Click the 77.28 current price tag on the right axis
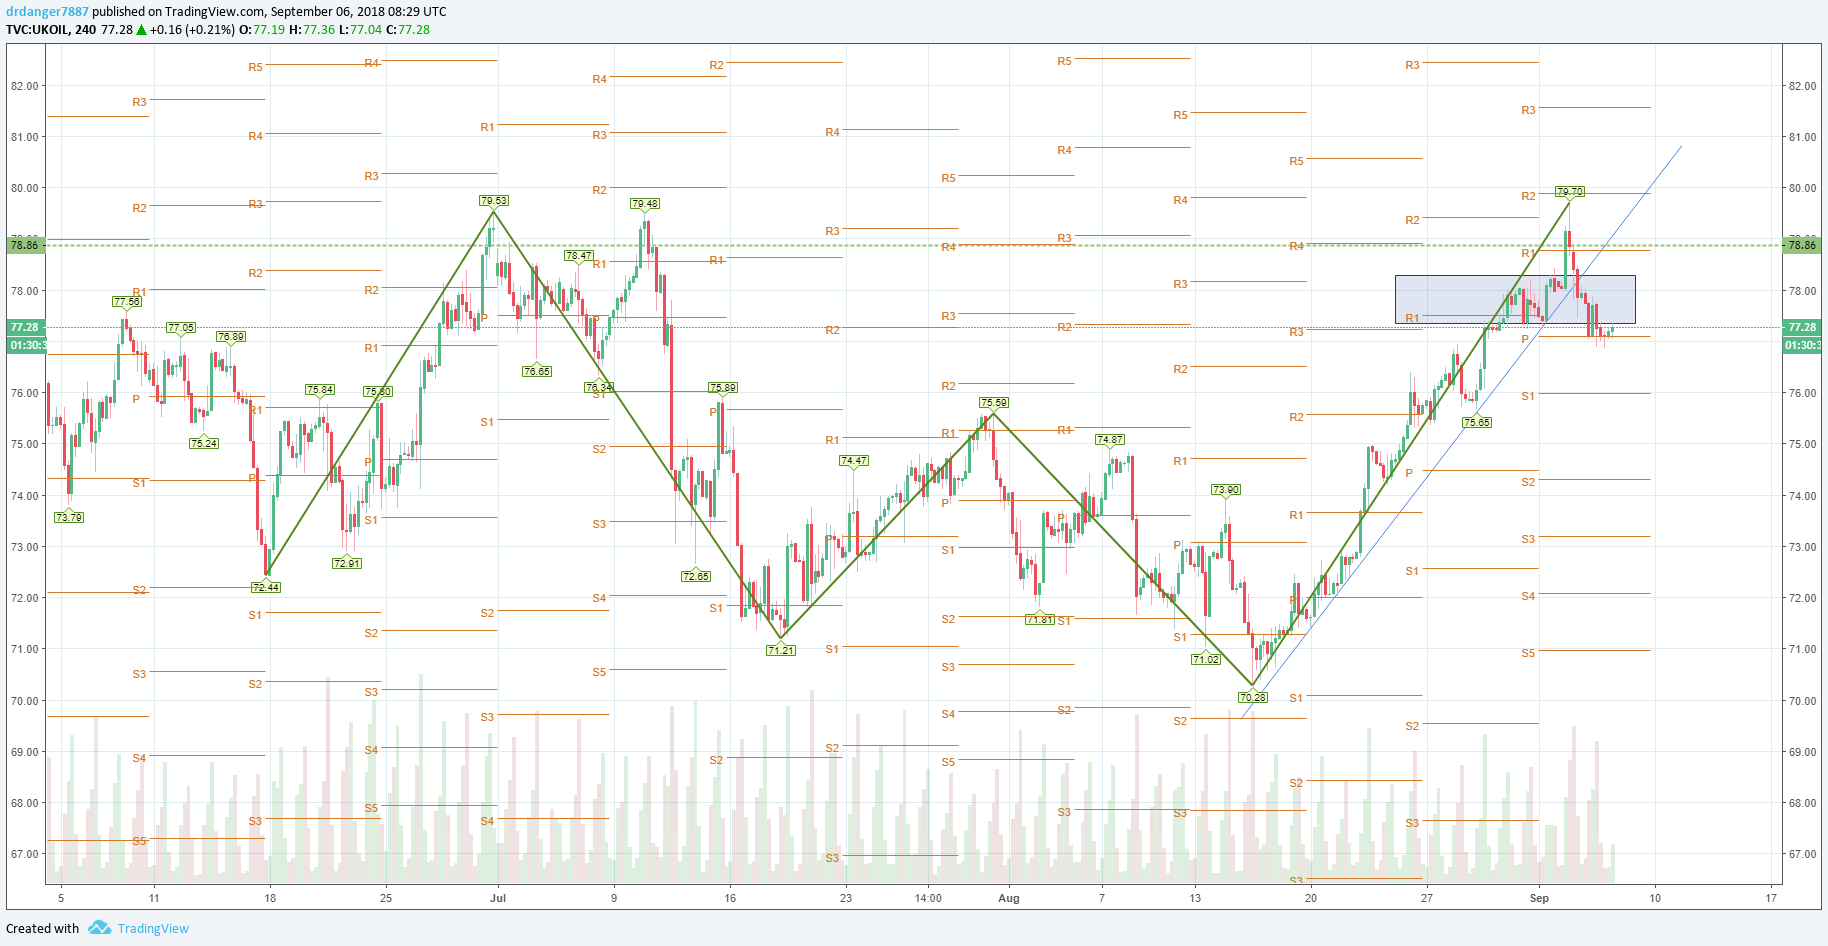The image size is (1828, 946). click(1802, 327)
